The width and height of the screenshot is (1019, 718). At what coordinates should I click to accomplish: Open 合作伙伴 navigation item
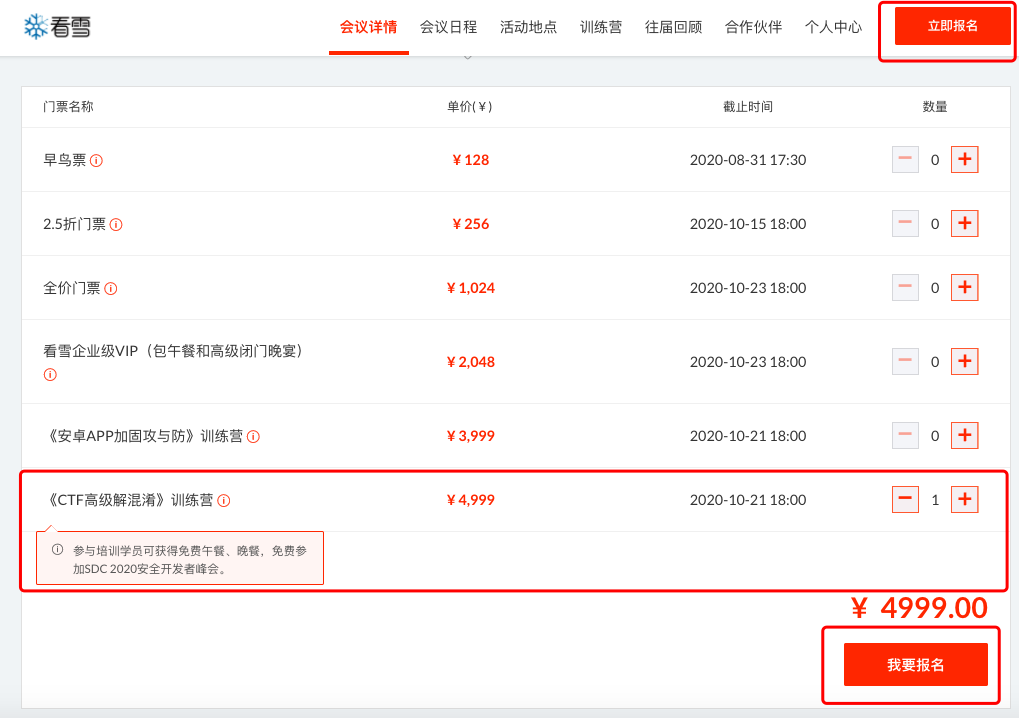753,27
